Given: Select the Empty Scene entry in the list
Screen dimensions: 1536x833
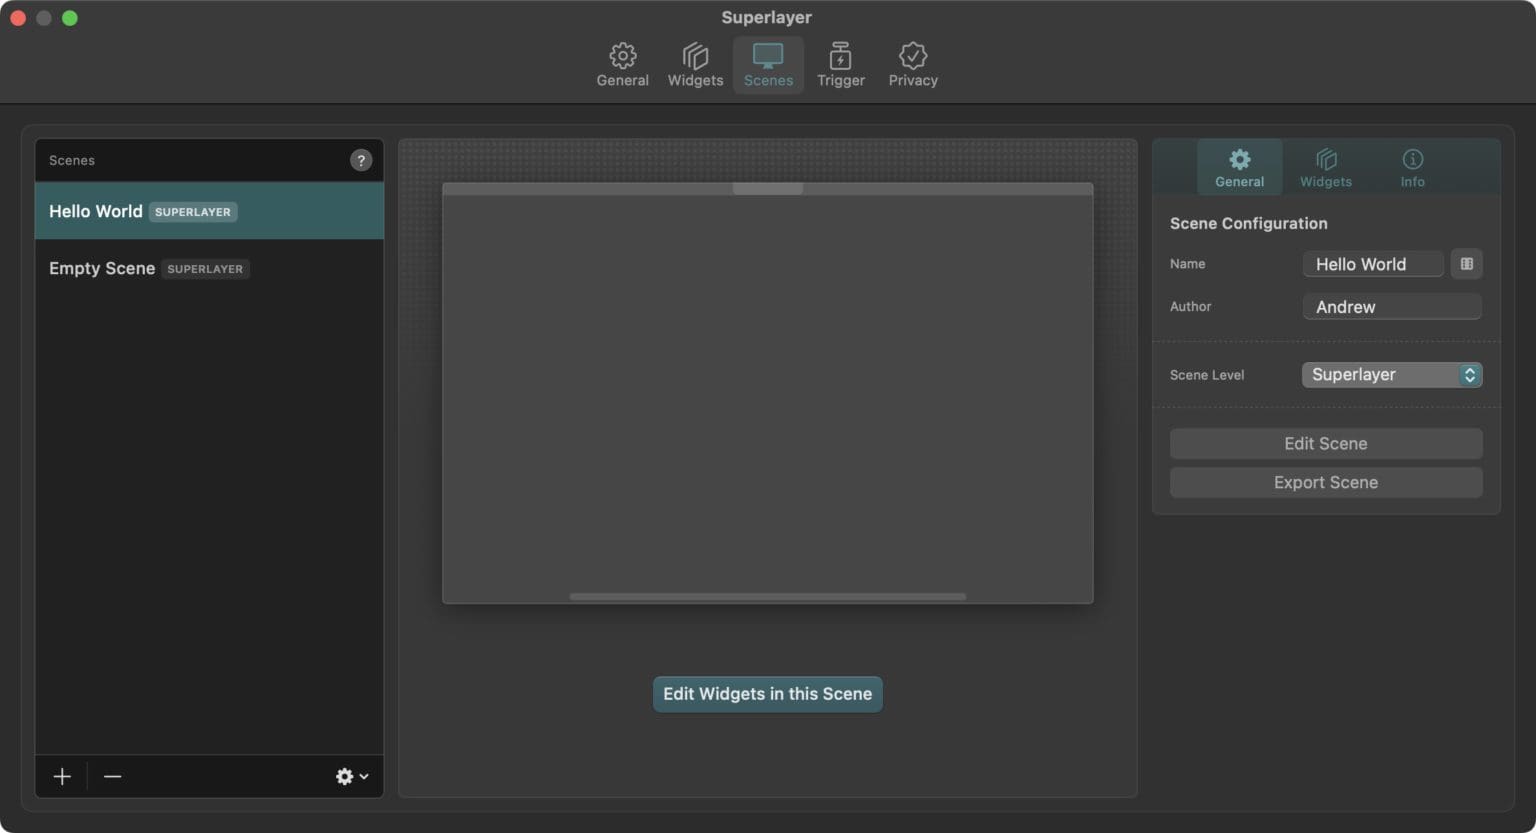Looking at the screenshot, I should pos(148,268).
